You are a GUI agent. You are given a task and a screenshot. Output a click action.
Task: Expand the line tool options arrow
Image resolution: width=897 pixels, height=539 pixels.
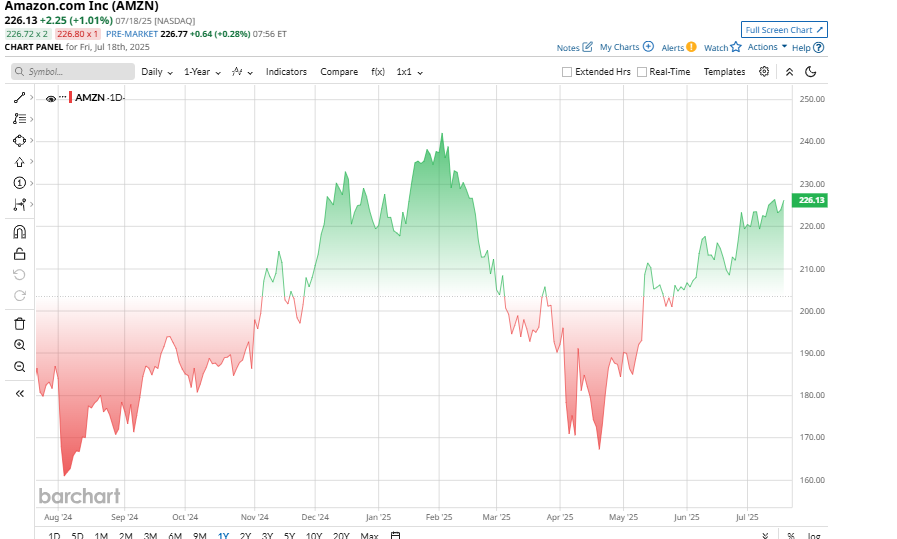[x=31, y=97]
